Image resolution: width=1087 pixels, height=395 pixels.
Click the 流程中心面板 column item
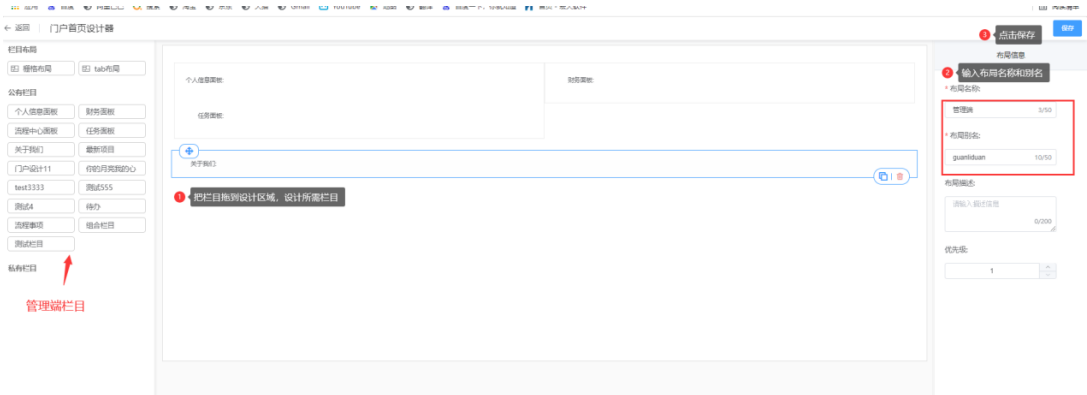coord(41,130)
